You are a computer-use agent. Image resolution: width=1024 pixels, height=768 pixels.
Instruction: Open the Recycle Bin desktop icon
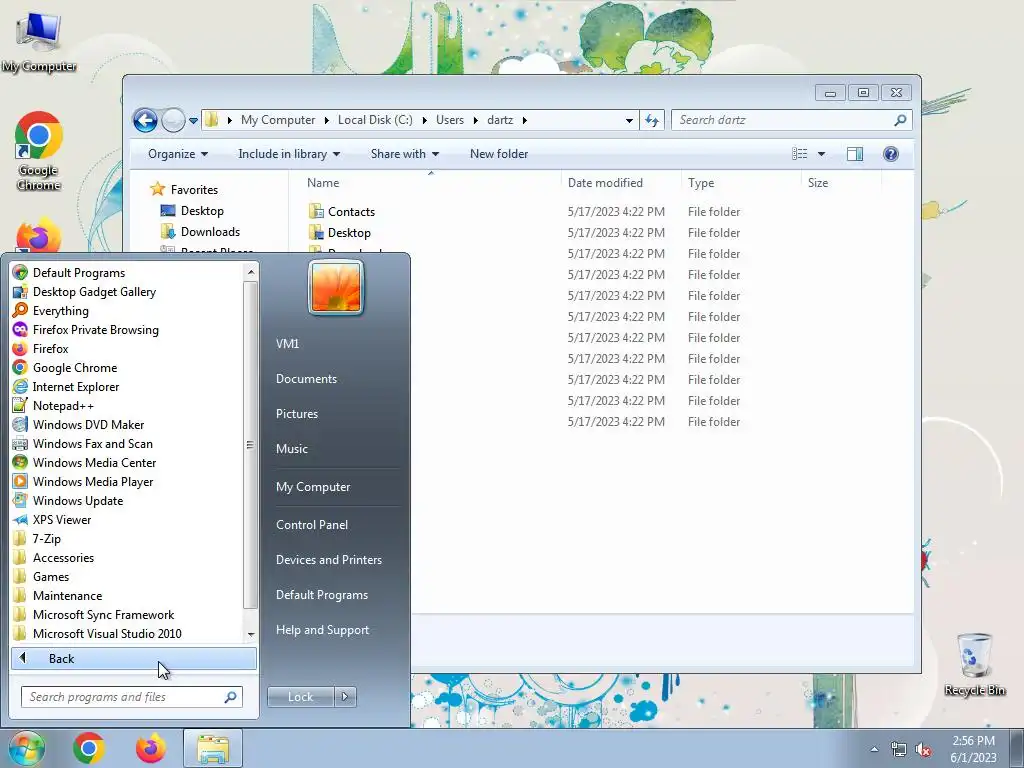pyautogui.click(x=974, y=664)
